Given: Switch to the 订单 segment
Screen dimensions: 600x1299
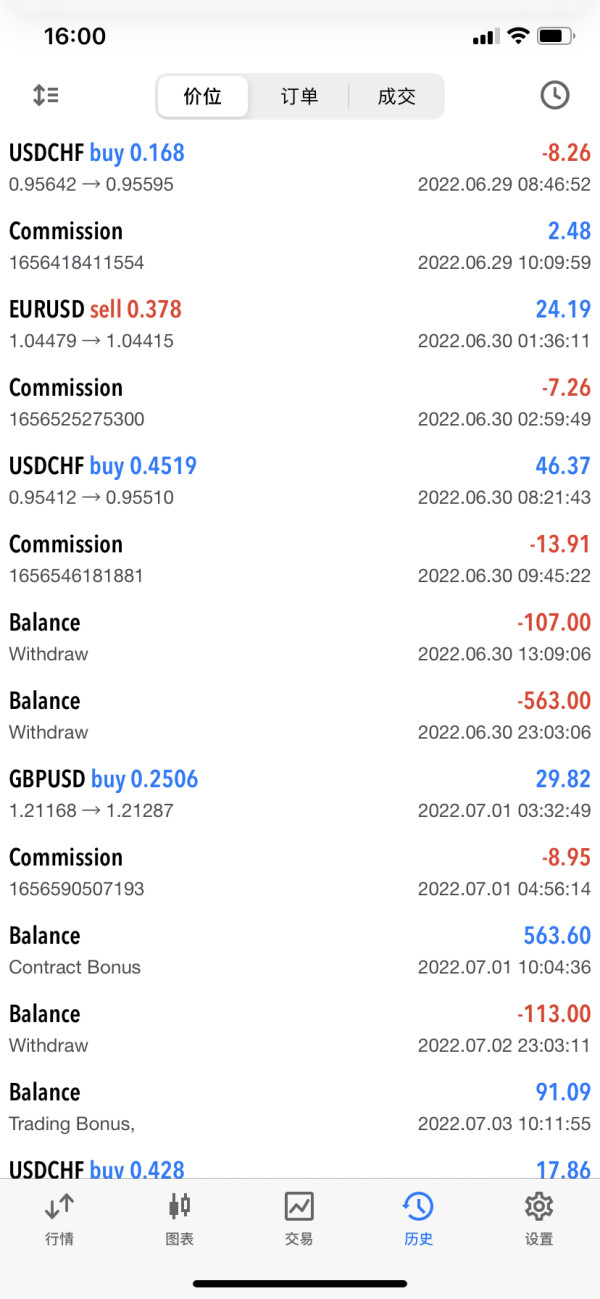Looking at the screenshot, I should point(299,97).
